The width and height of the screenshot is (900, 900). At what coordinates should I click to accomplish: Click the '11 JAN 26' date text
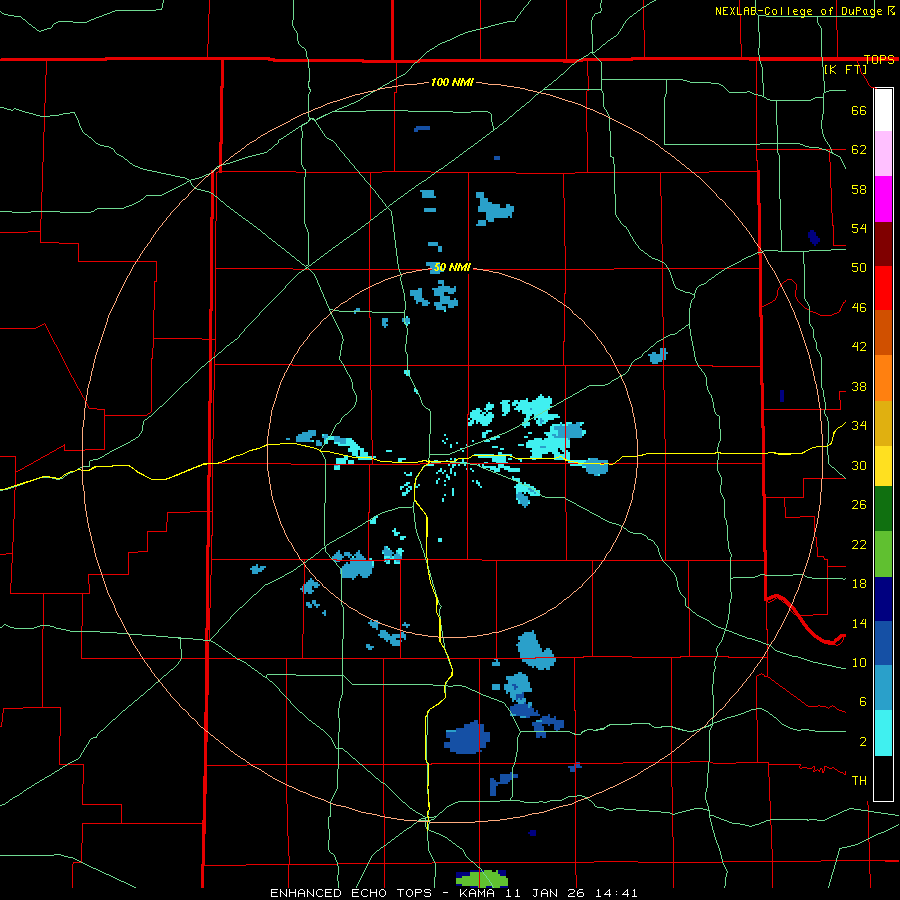click(544, 893)
